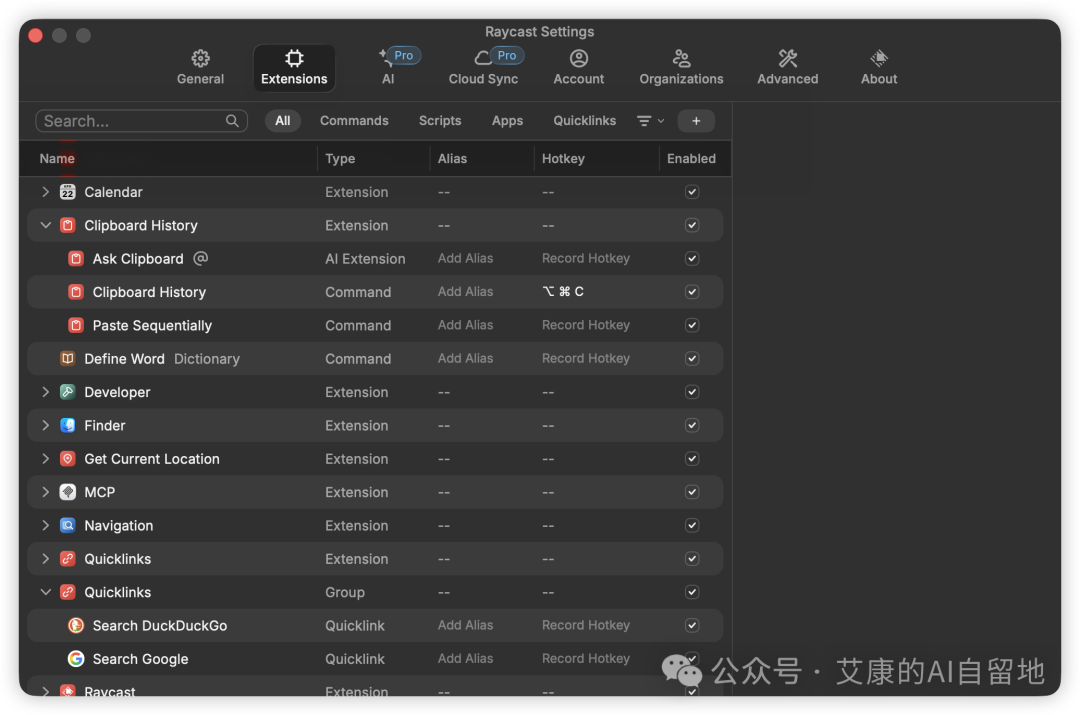The width and height of the screenshot is (1080, 715).
Task: Click Add Alias for Define Word
Action: point(466,358)
